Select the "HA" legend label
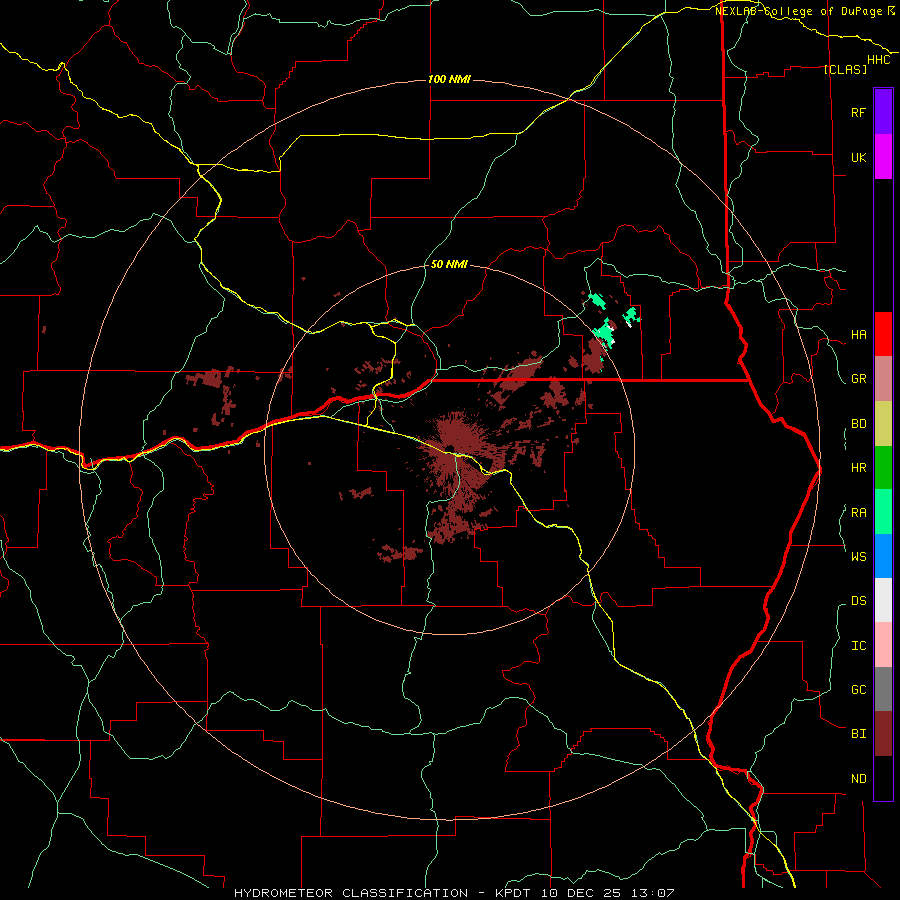This screenshot has height=900, width=900. point(858,335)
